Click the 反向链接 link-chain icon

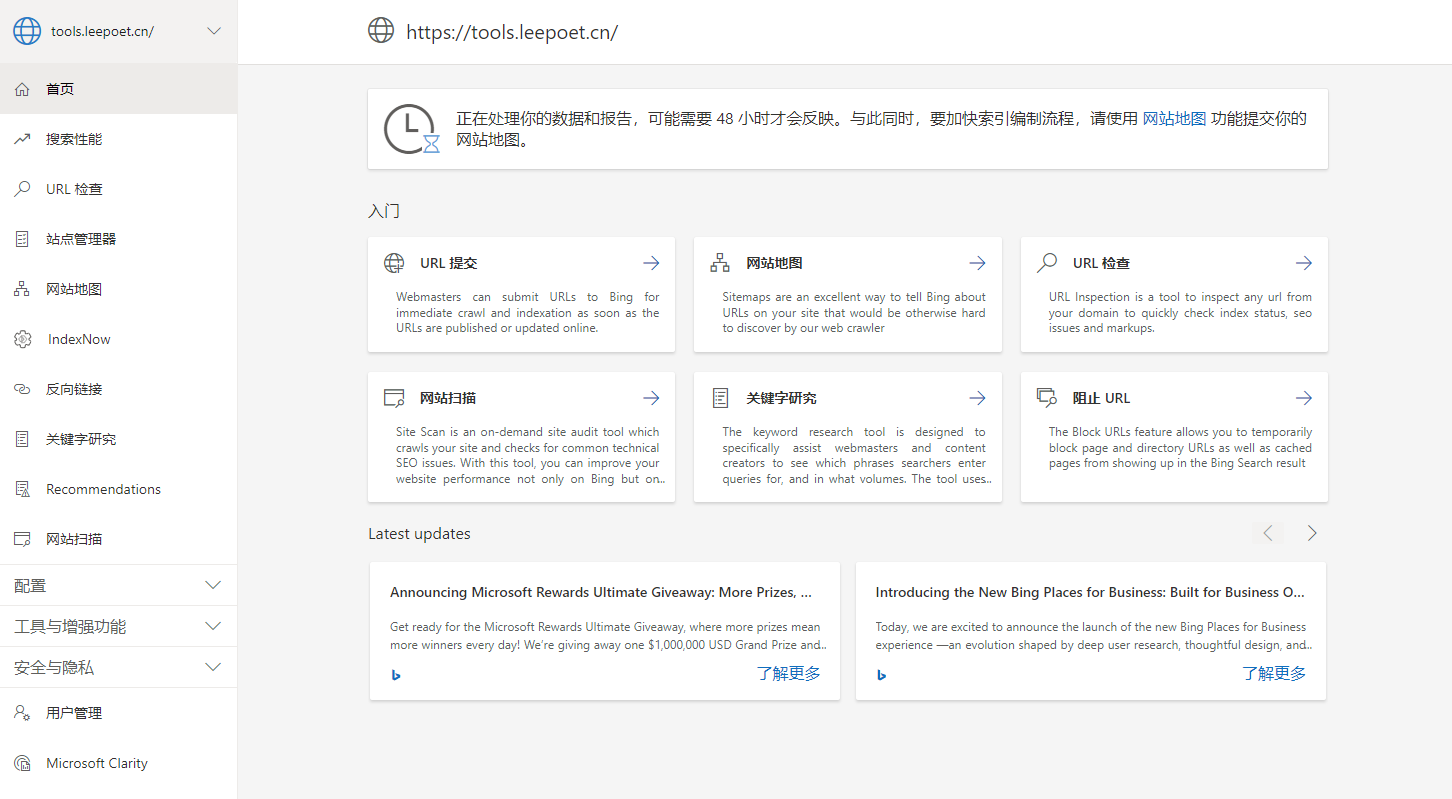point(22,389)
